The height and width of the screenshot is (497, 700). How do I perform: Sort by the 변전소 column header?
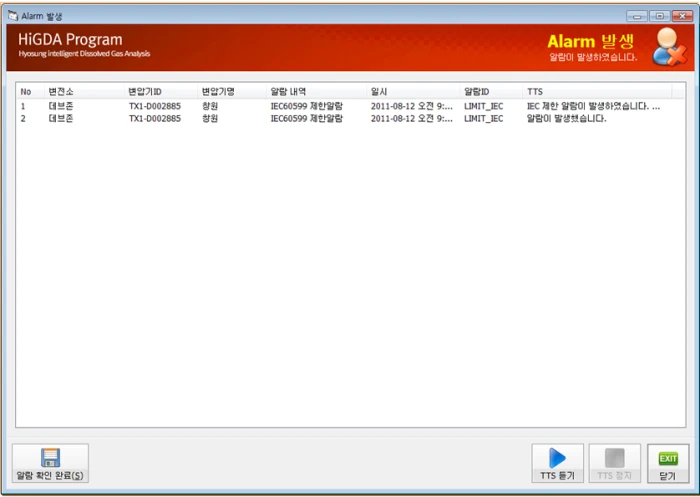[x=84, y=92]
